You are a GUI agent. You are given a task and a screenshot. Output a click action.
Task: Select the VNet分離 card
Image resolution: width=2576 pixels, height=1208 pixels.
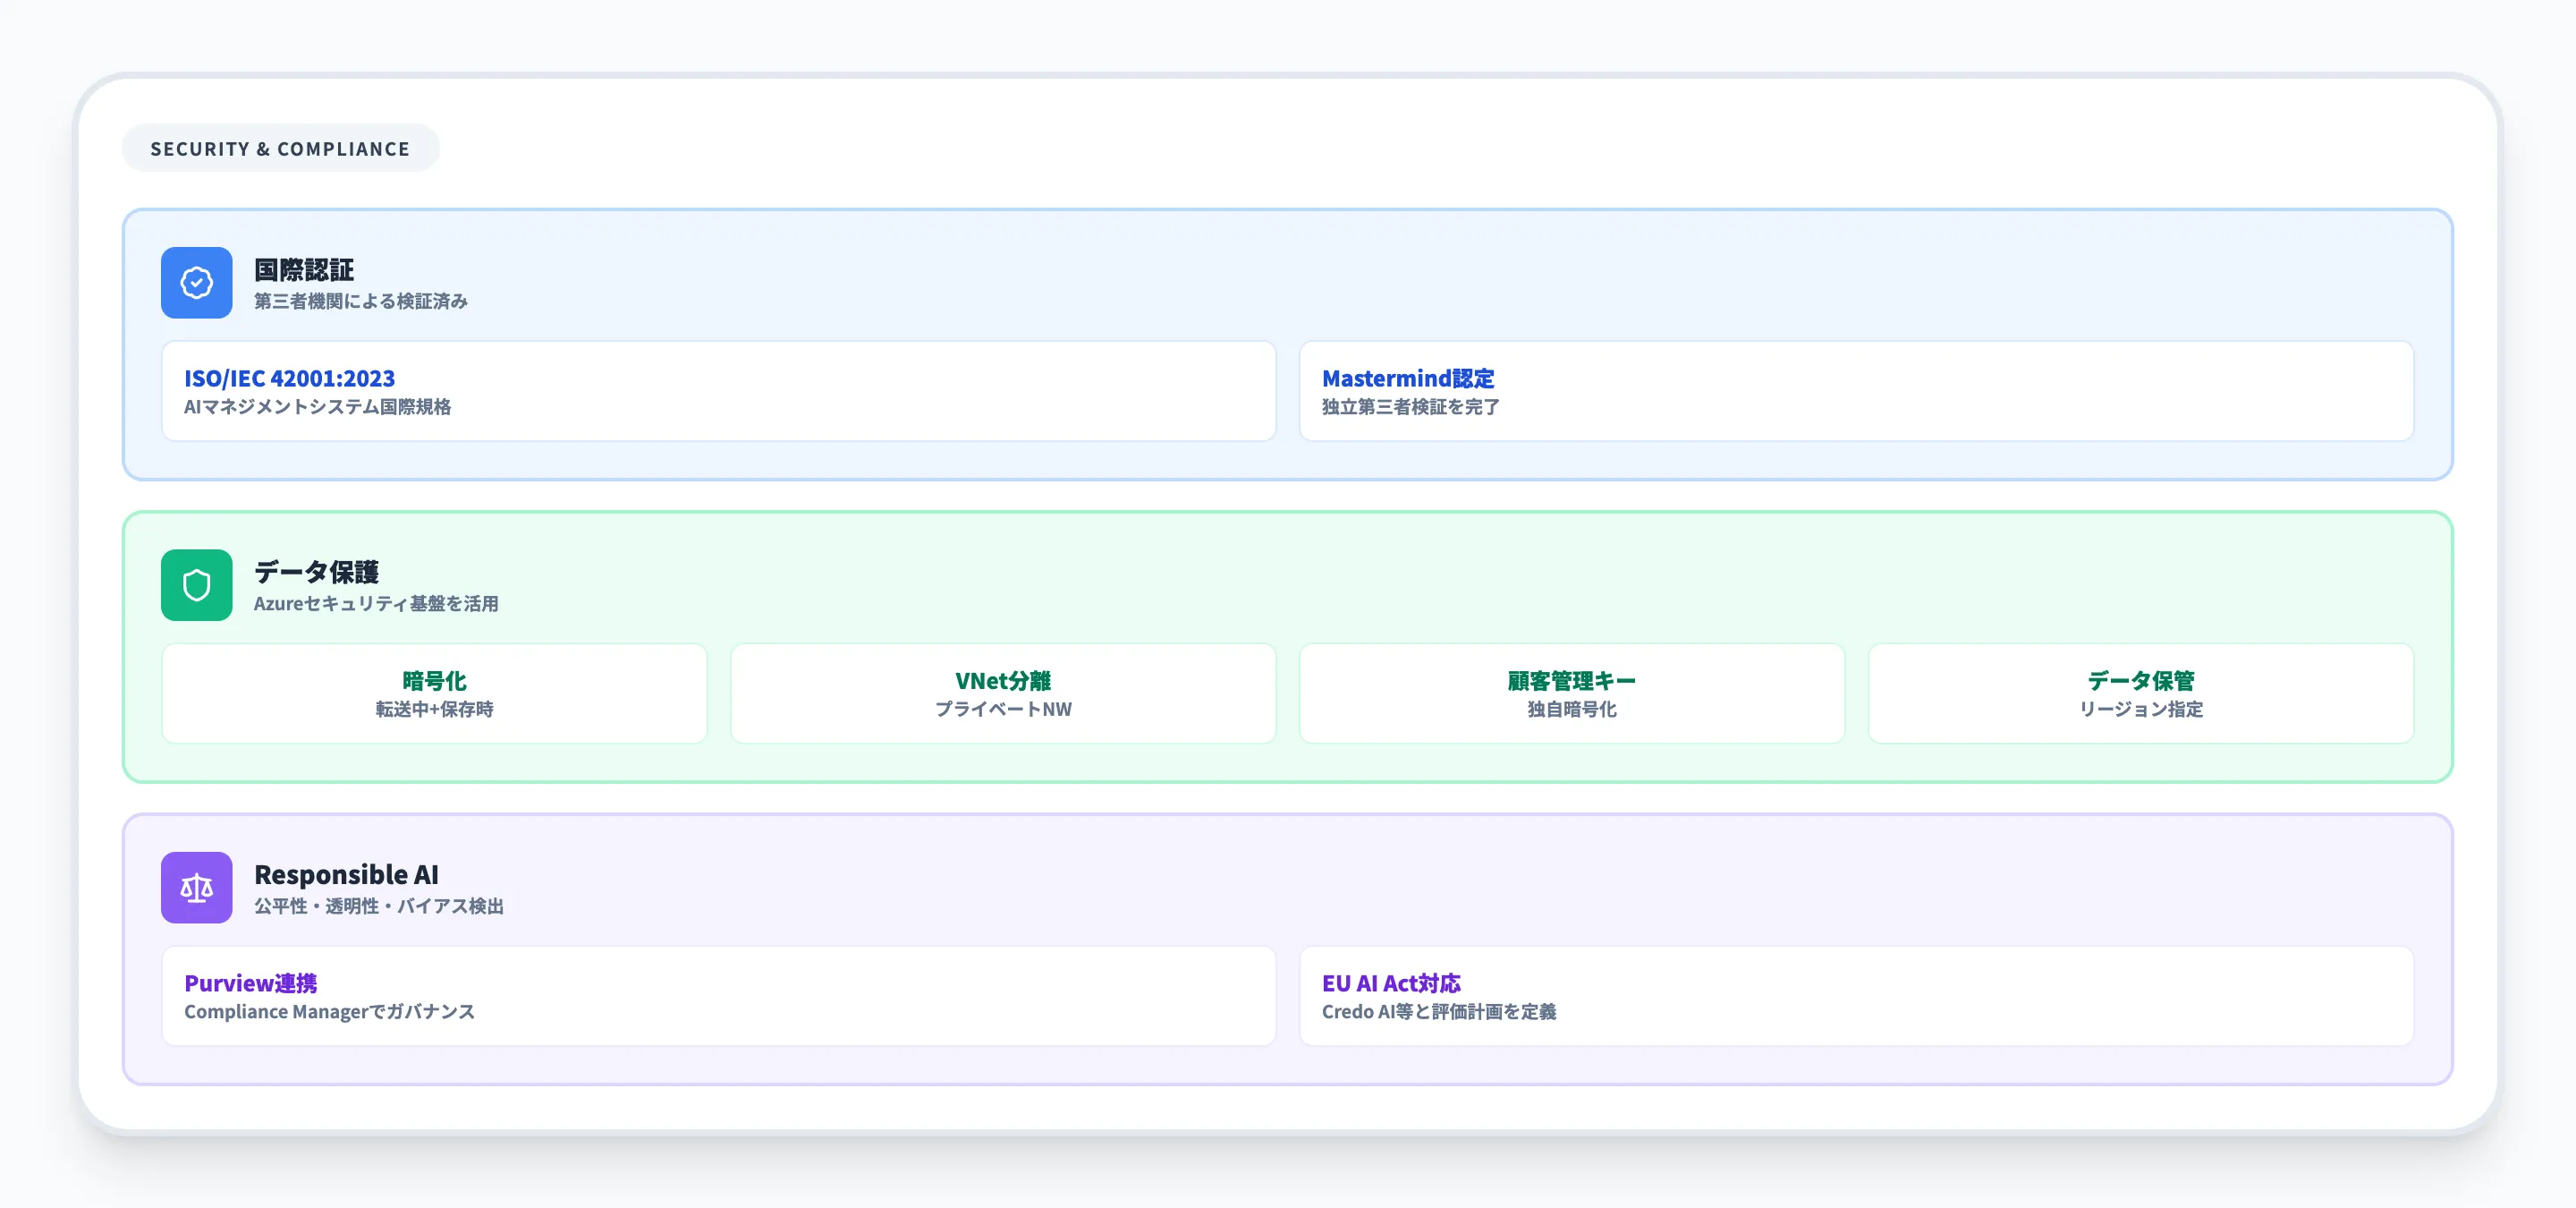(x=1002, y=693)
